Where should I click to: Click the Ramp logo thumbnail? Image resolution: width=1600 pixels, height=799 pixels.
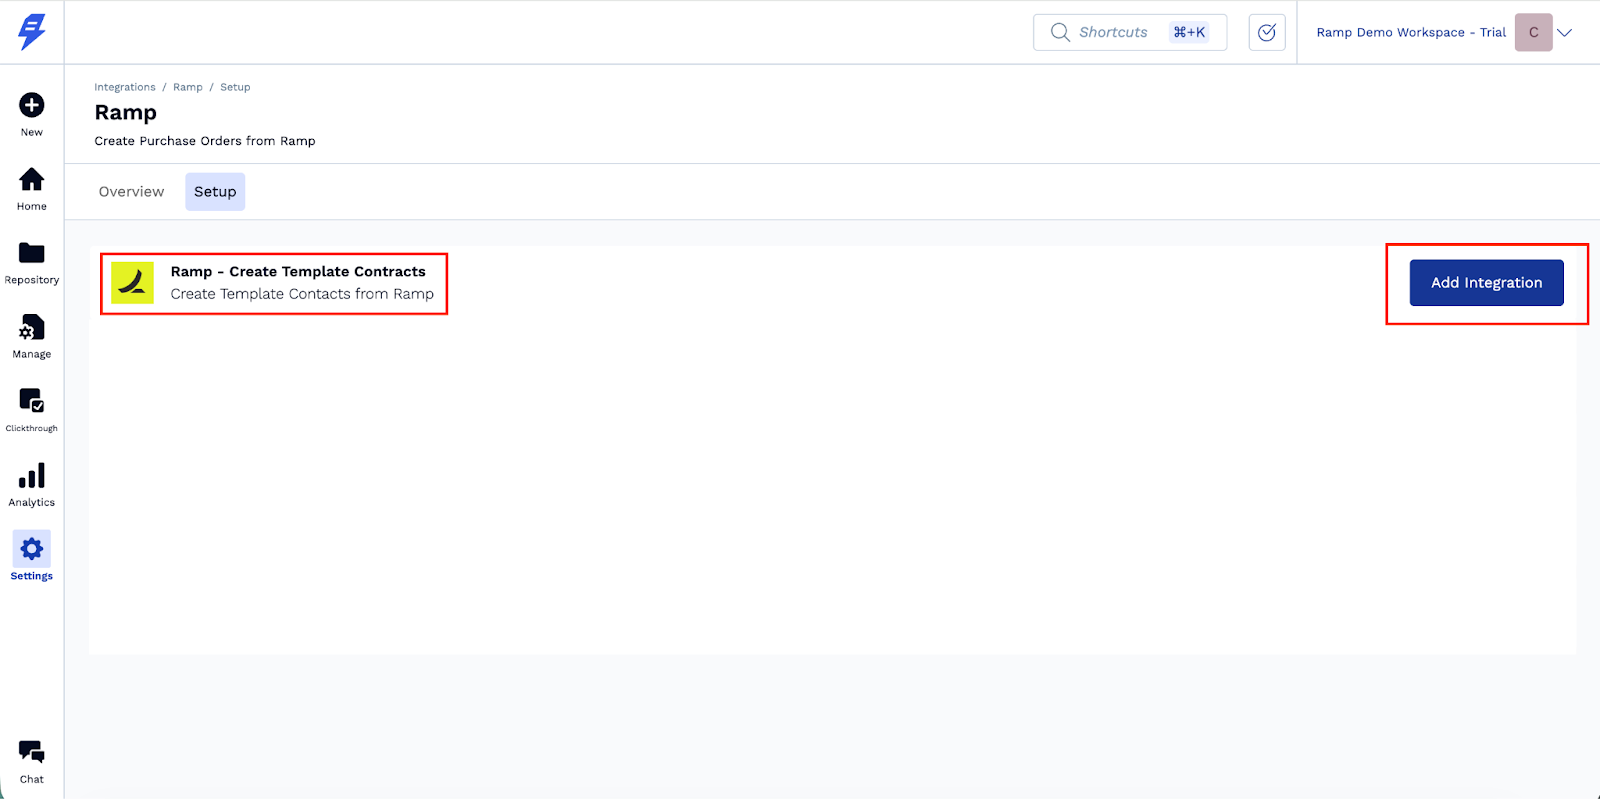tap(132, 283)
